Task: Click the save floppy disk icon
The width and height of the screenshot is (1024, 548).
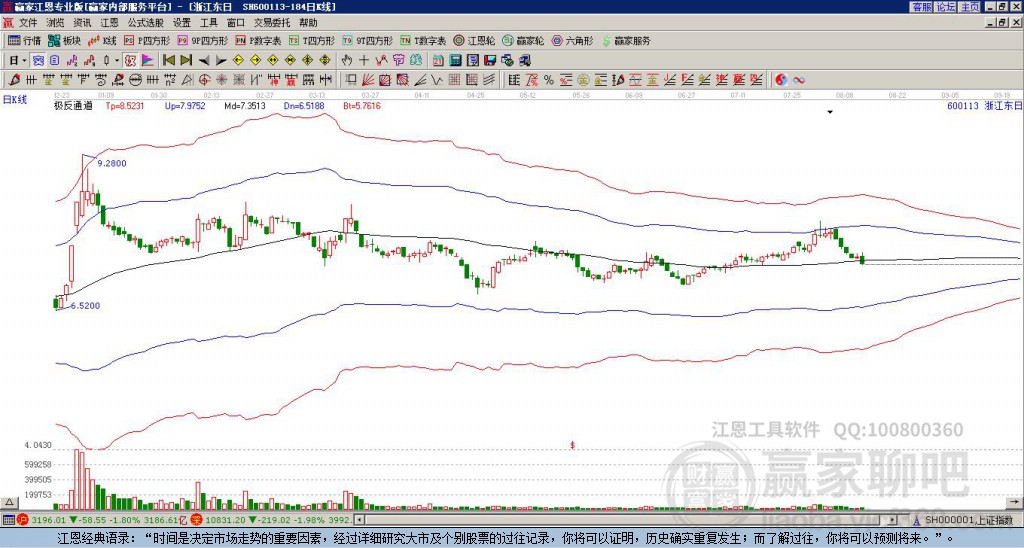Action: (x=490, y=60)
